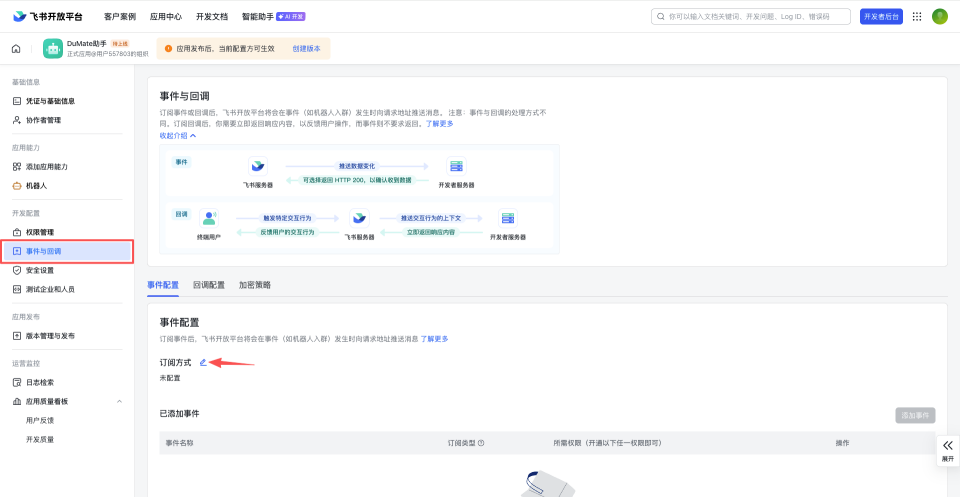Click the 创建版本 link in the banner

(307, 48)
